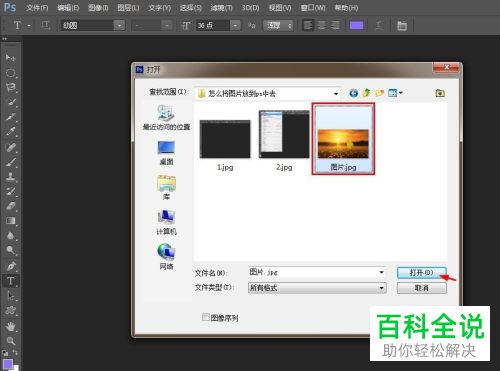Toggle text orientation in options bar
Image resolution: width=500 pixels, height=371 pixels.
(x=45, y=25)
